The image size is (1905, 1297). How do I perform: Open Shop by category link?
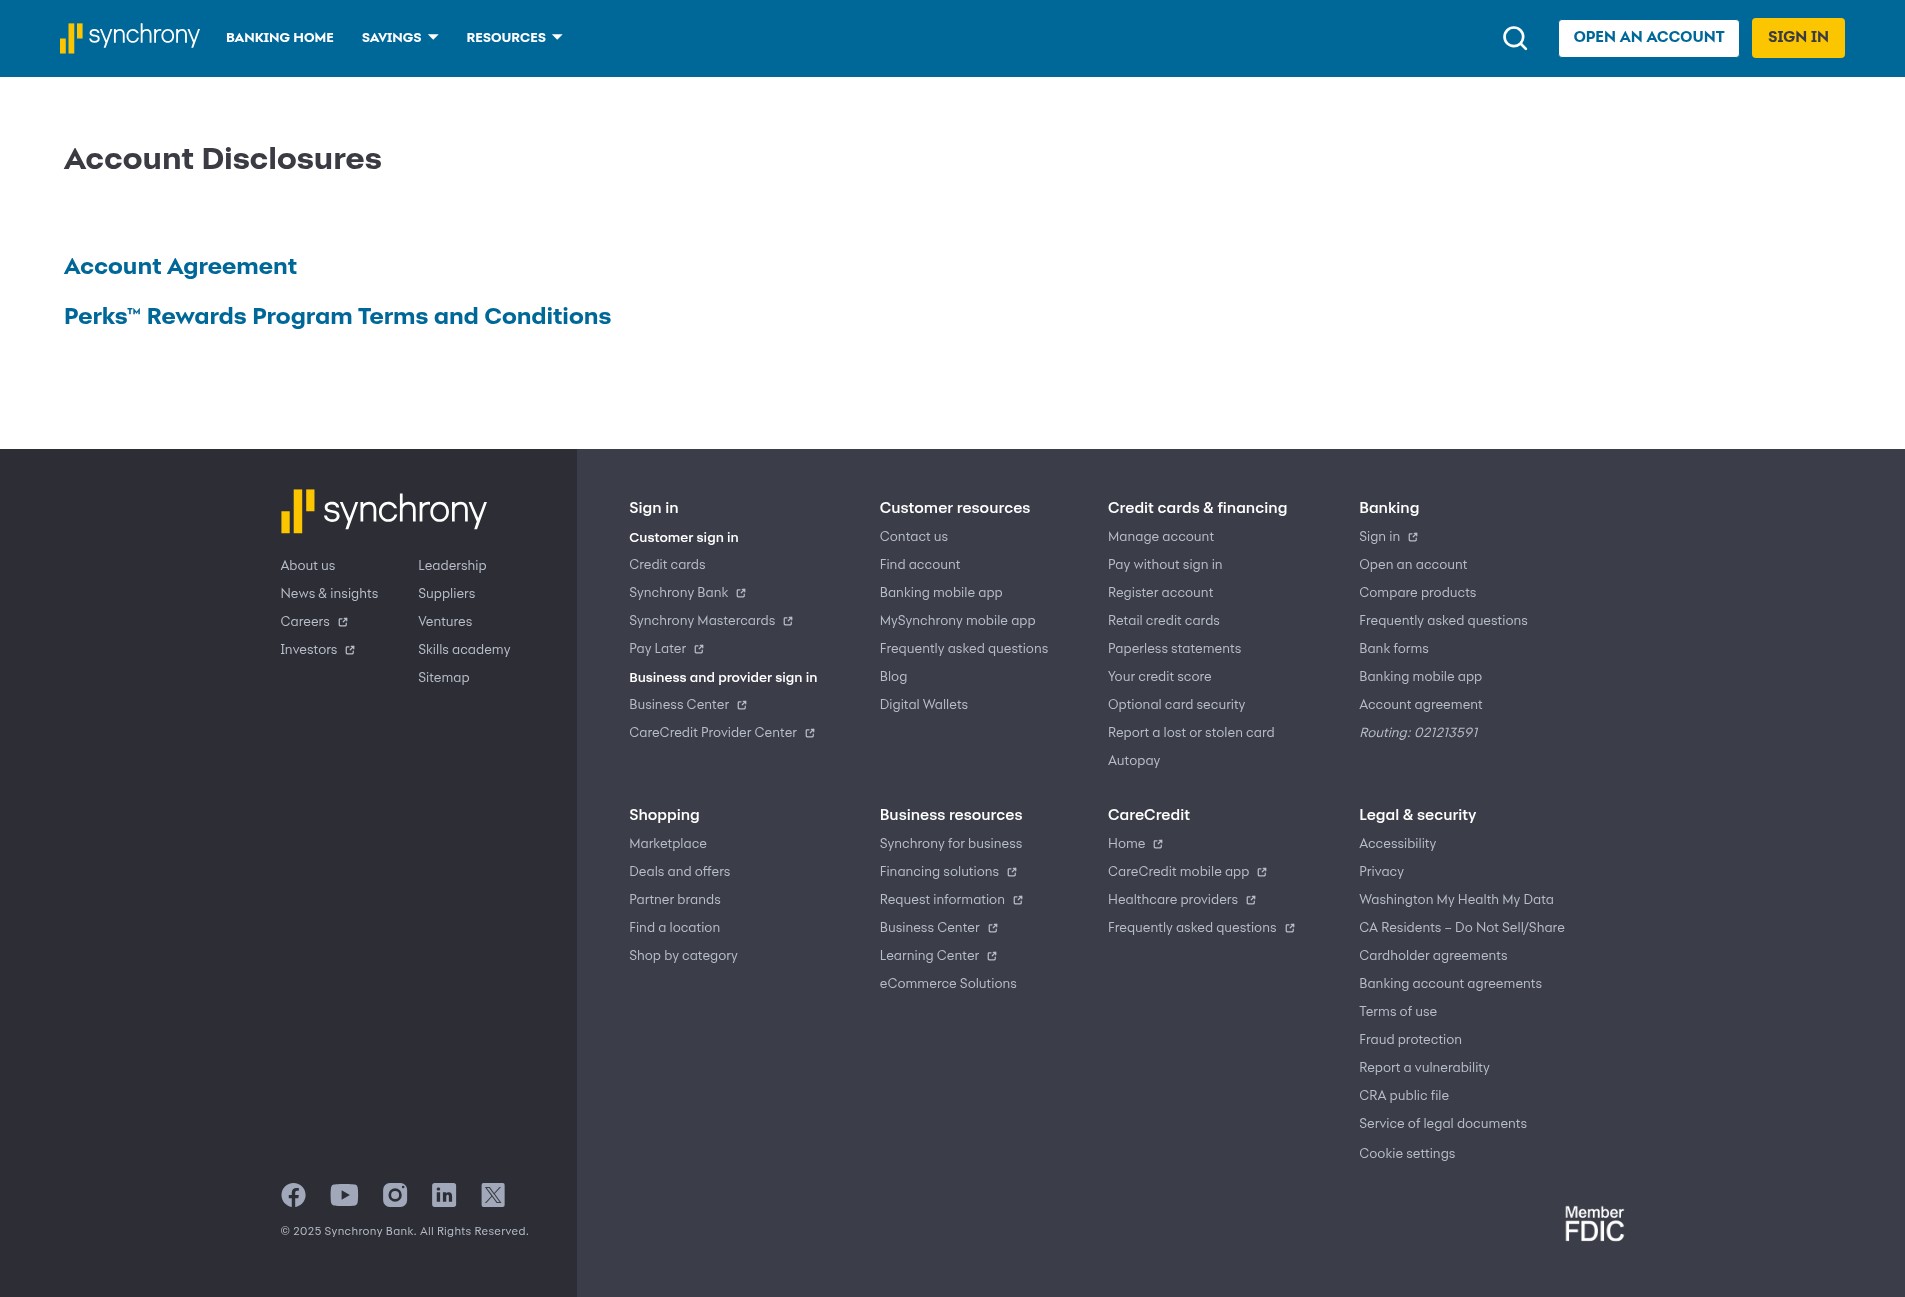pos(683,956)
